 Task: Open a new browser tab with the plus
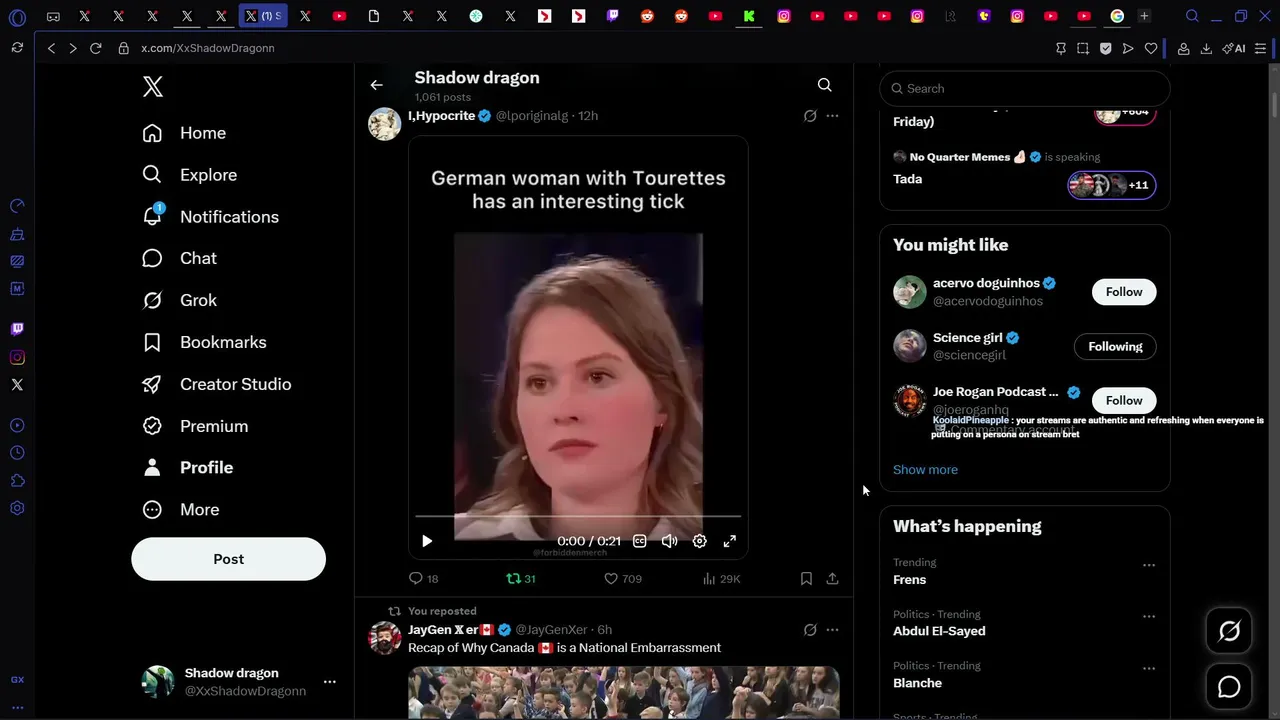click(1144, 16)
